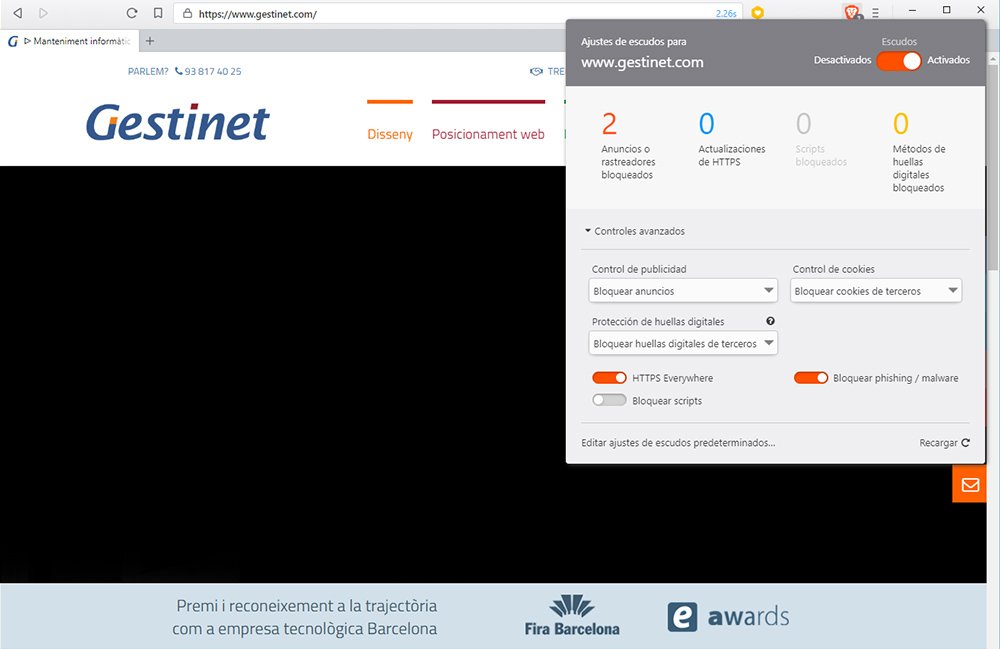The width and height of the screenshot is (1000, 649).
Task: Open the Protección de huellas digitales dropdown
Action: tap(683, 342)
